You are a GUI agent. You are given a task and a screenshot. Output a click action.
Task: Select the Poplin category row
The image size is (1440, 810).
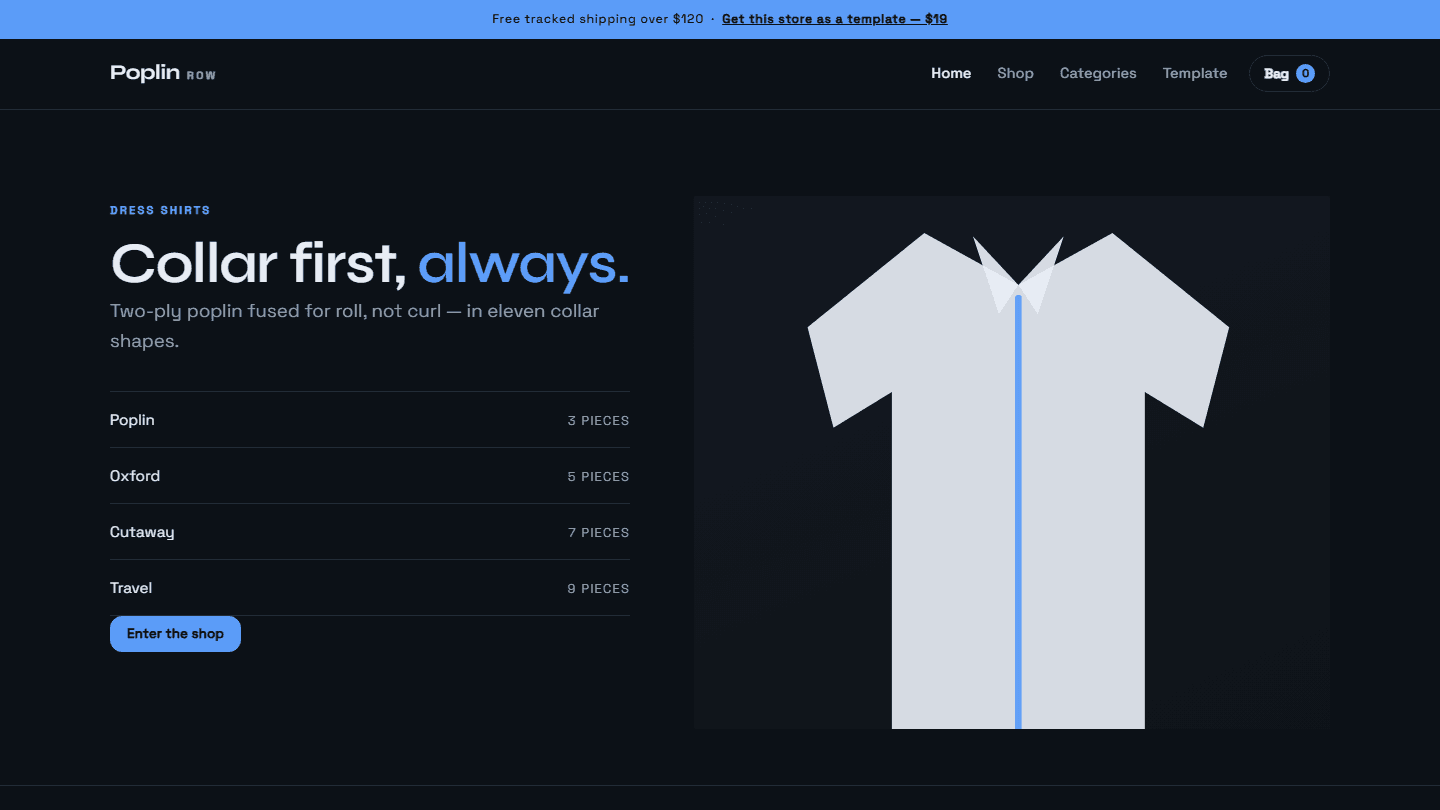pos(370,420)
